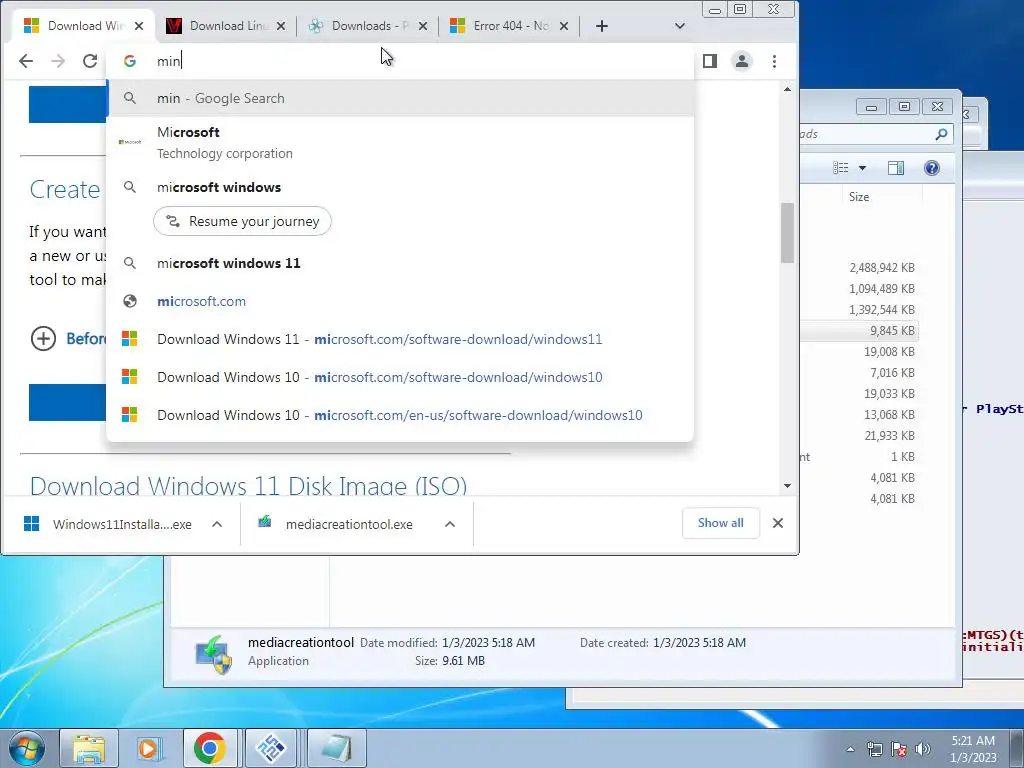1024x768 pixels.
Task: Click the Chrome page vertical scrollbar thumb
Action: 788,232
